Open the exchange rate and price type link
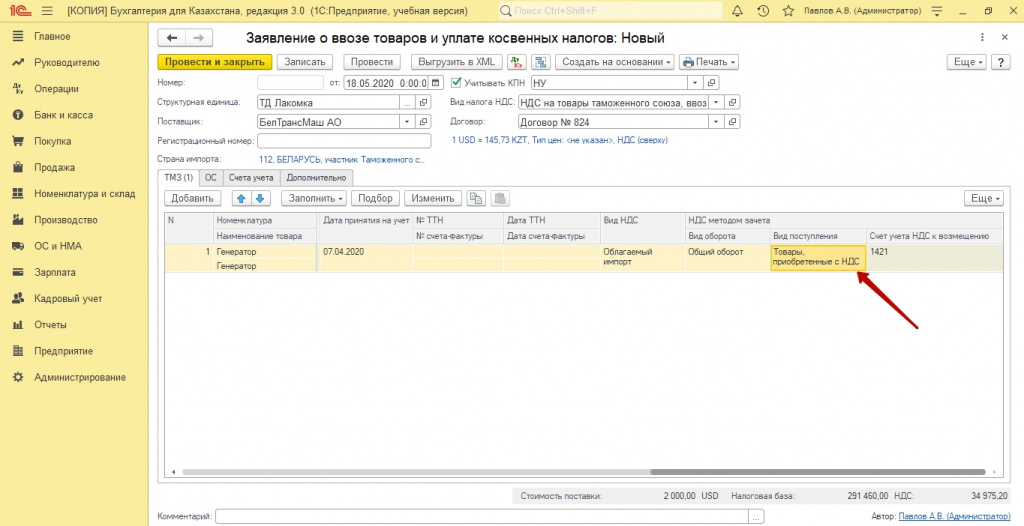This screenshot has height=526, width=1024. coord(559,140)
